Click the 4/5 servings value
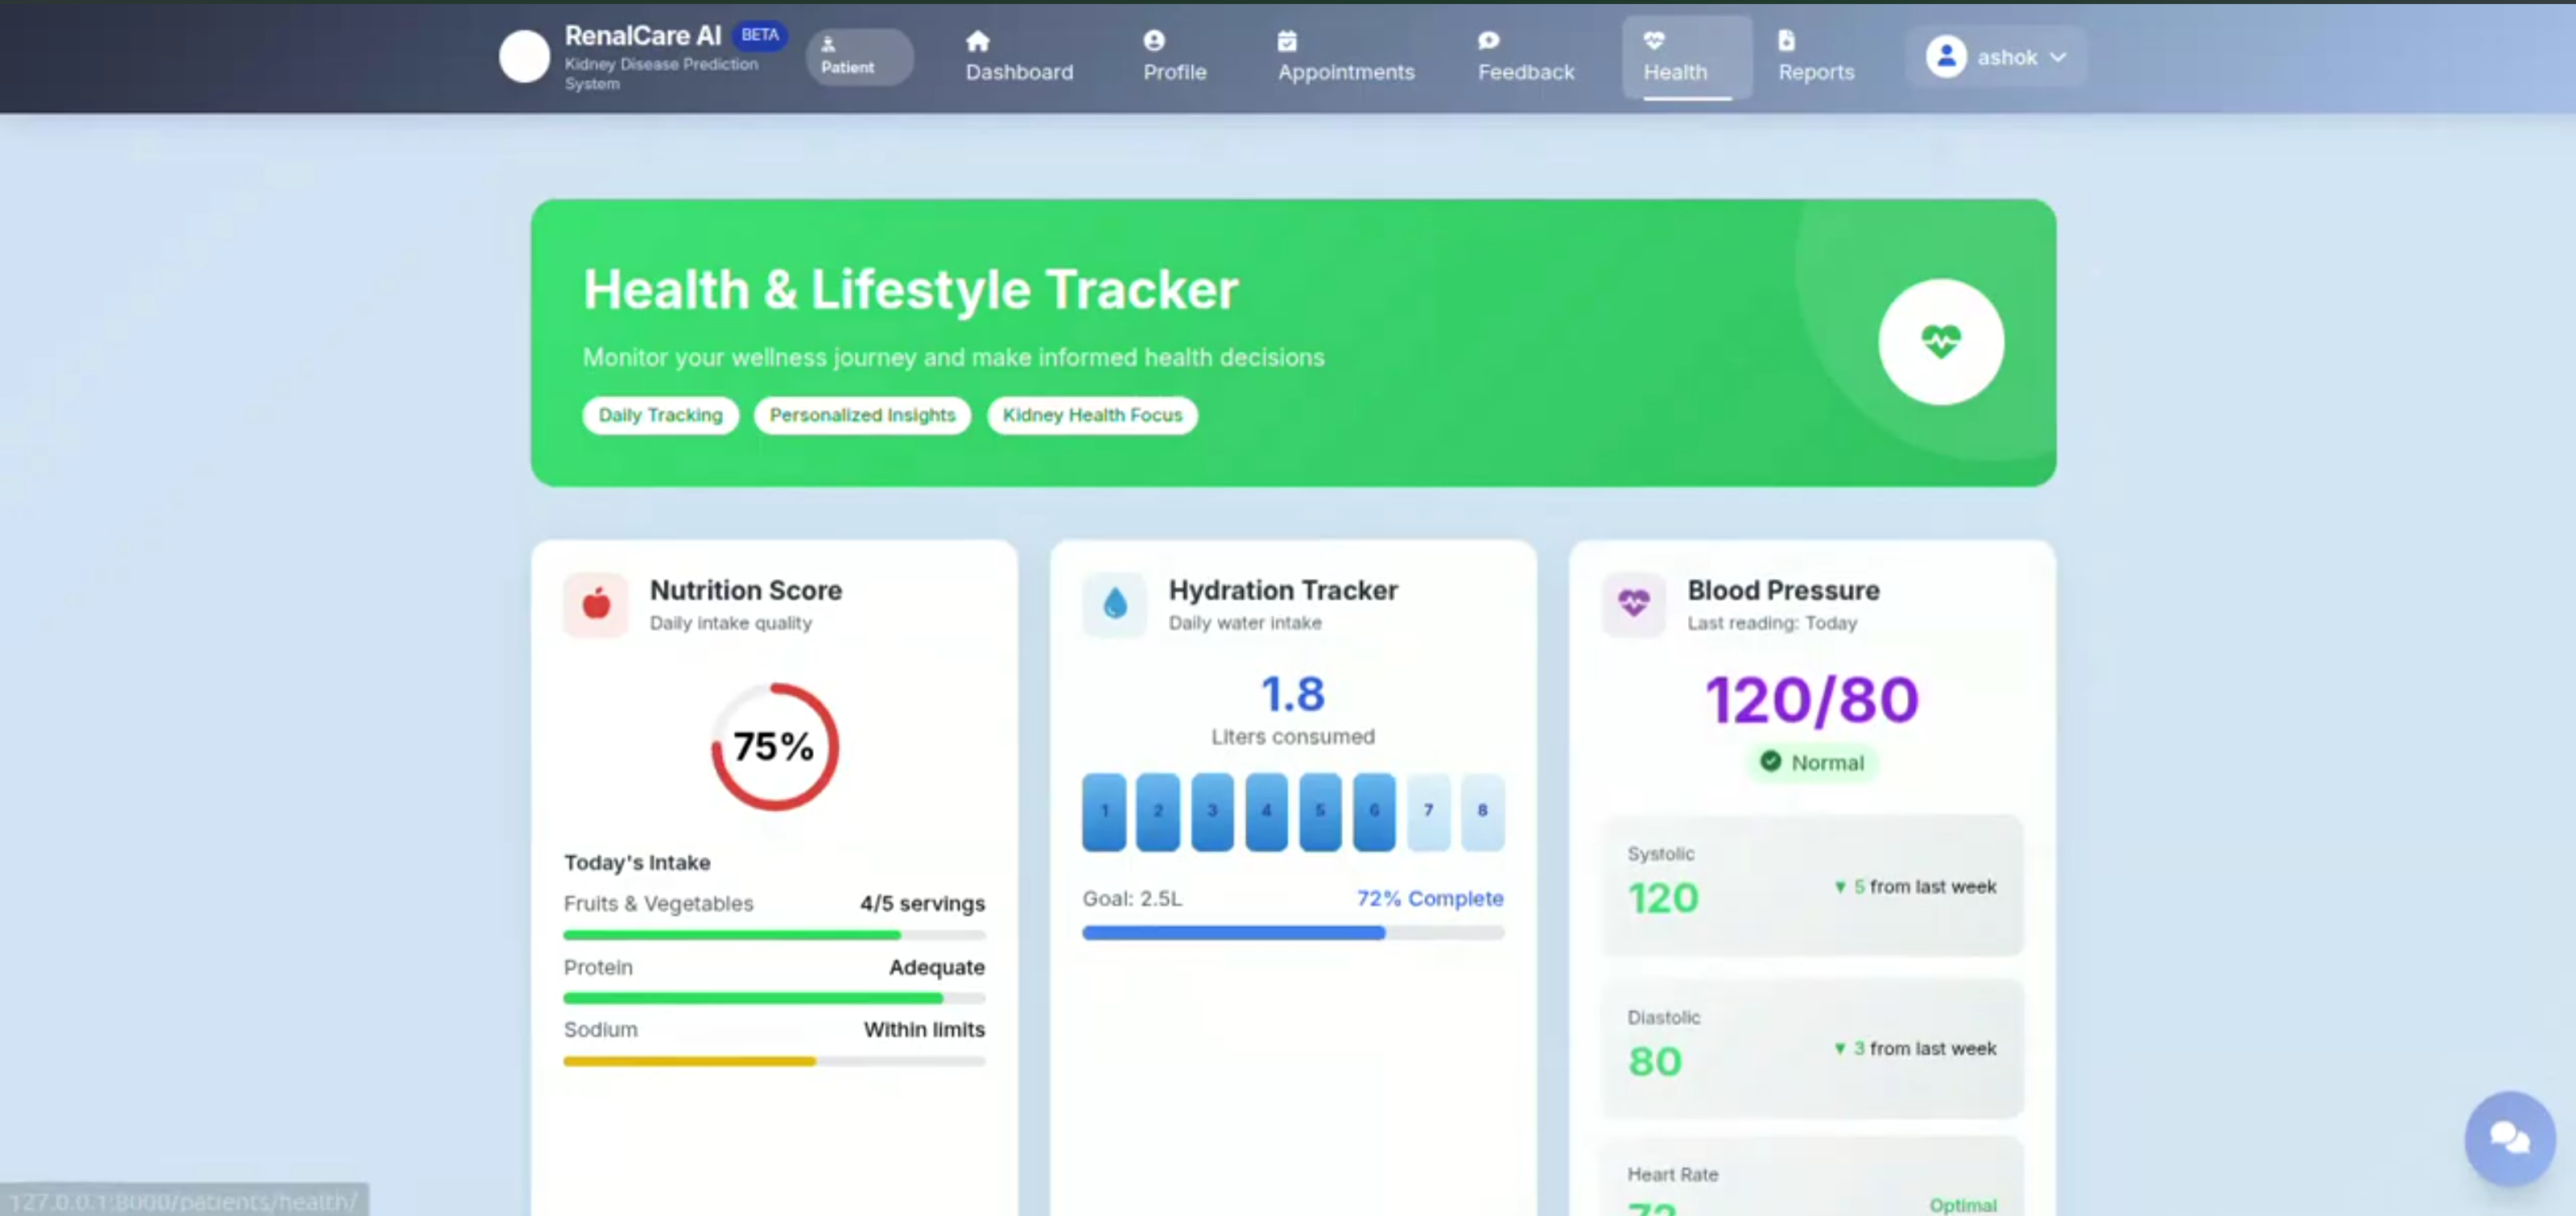2576x1216 pixels. (x=922, y=903)
